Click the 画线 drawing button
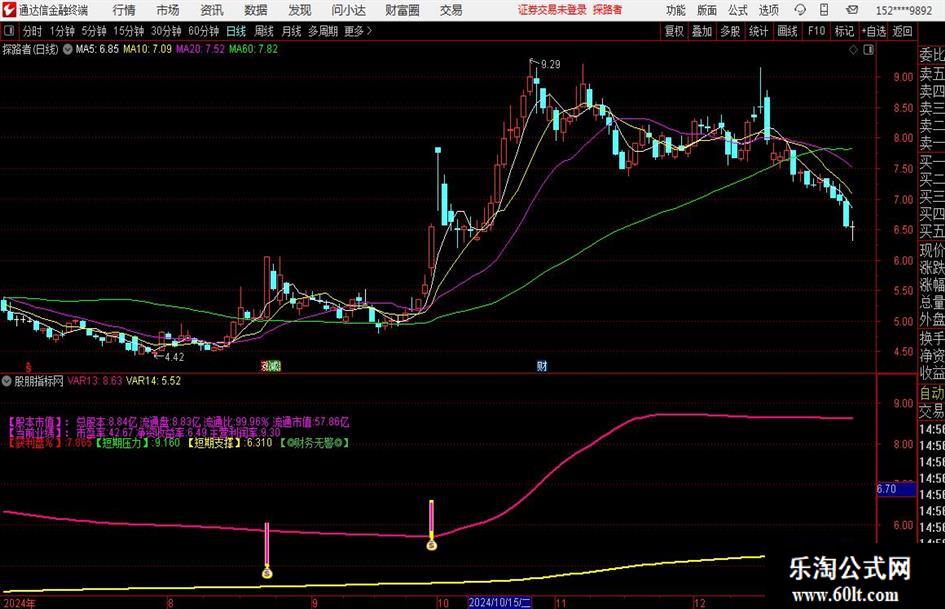The image size is (945, 609). tap(787, 31)
